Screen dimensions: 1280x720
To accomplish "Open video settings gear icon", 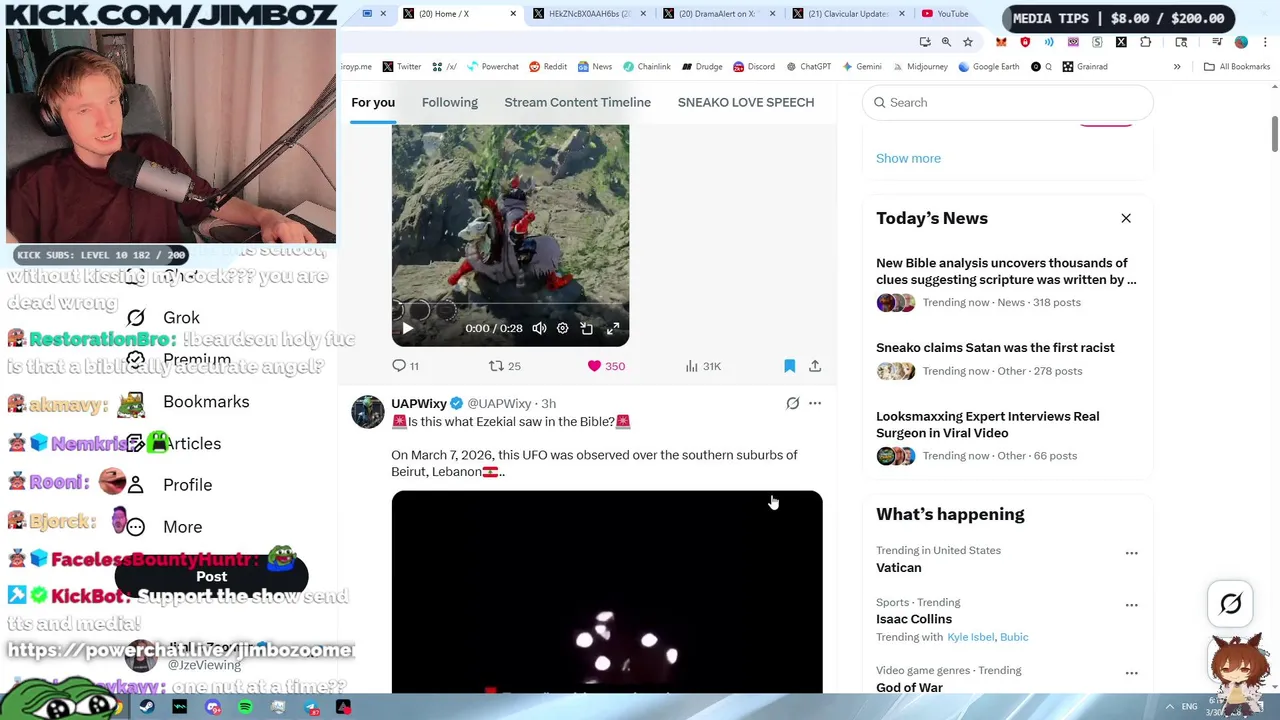I will [x=562, y=328].
